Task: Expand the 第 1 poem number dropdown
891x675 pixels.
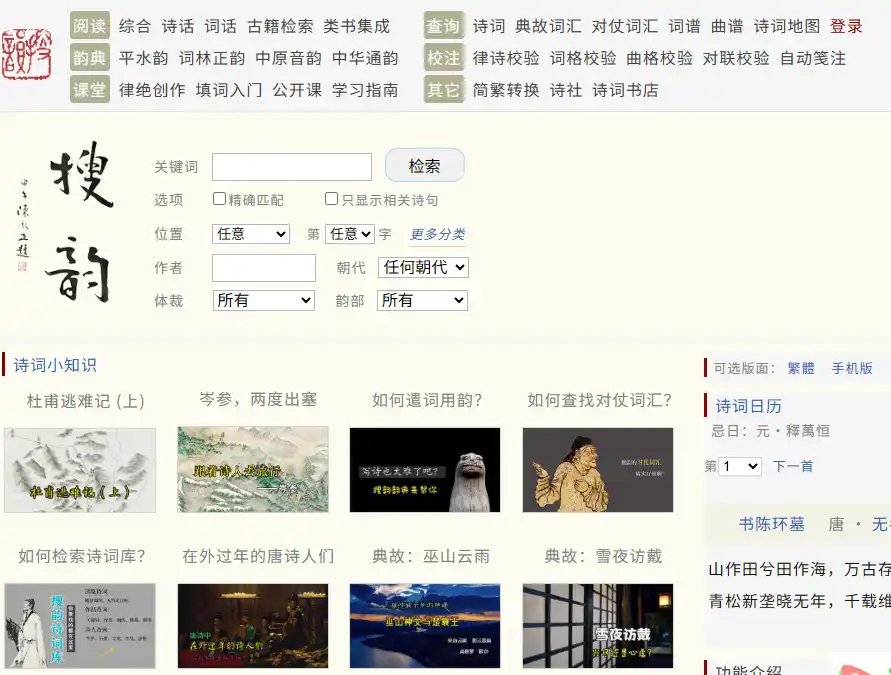Action: click(740, 466)
